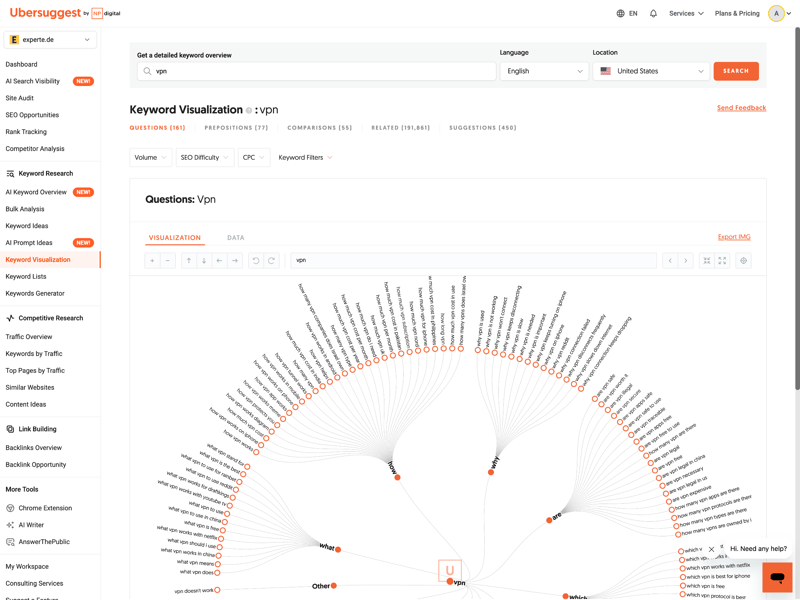The image size is (800, 600).
Task: Open the Language English dropdown
Action: 544,71
